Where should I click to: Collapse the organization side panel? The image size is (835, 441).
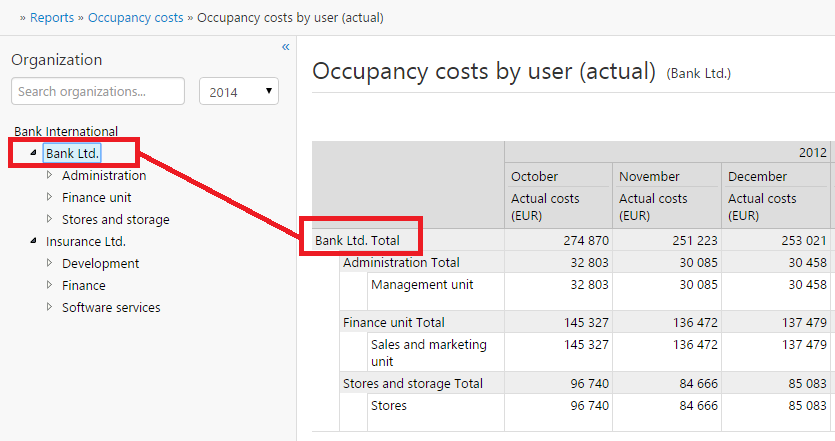point(285,47)
